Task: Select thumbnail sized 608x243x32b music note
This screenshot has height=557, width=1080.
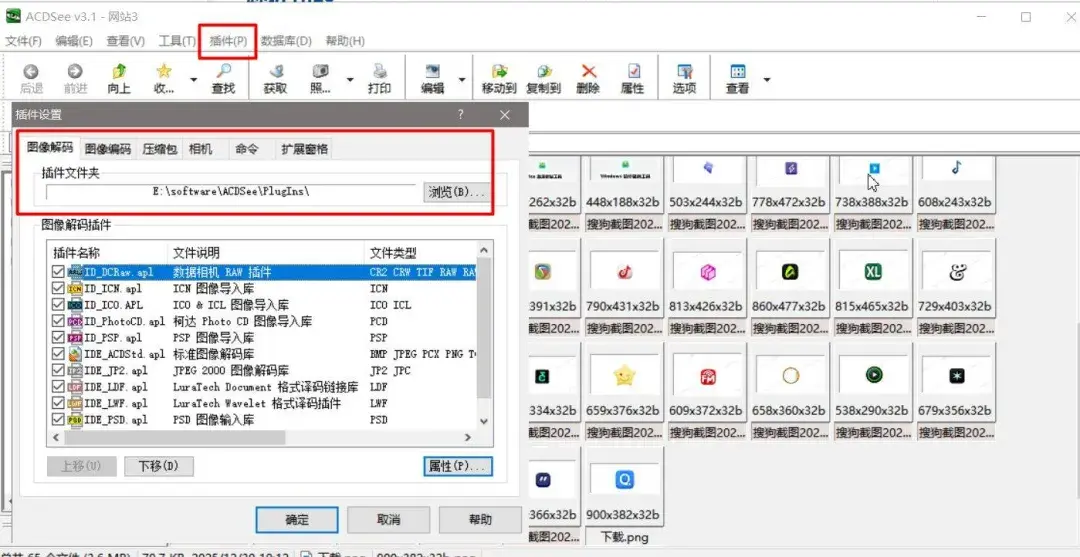Action: tap(956, 185)
